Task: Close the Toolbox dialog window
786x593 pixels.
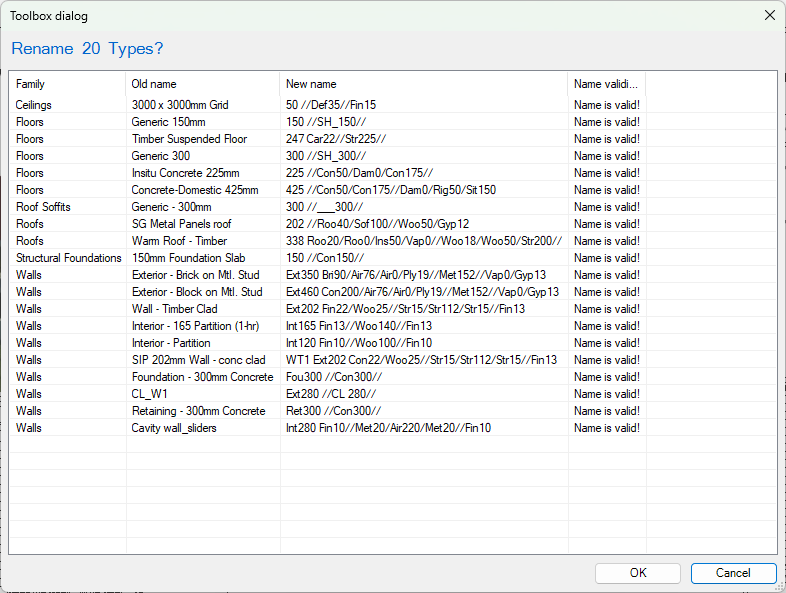Action: [769, 16]
